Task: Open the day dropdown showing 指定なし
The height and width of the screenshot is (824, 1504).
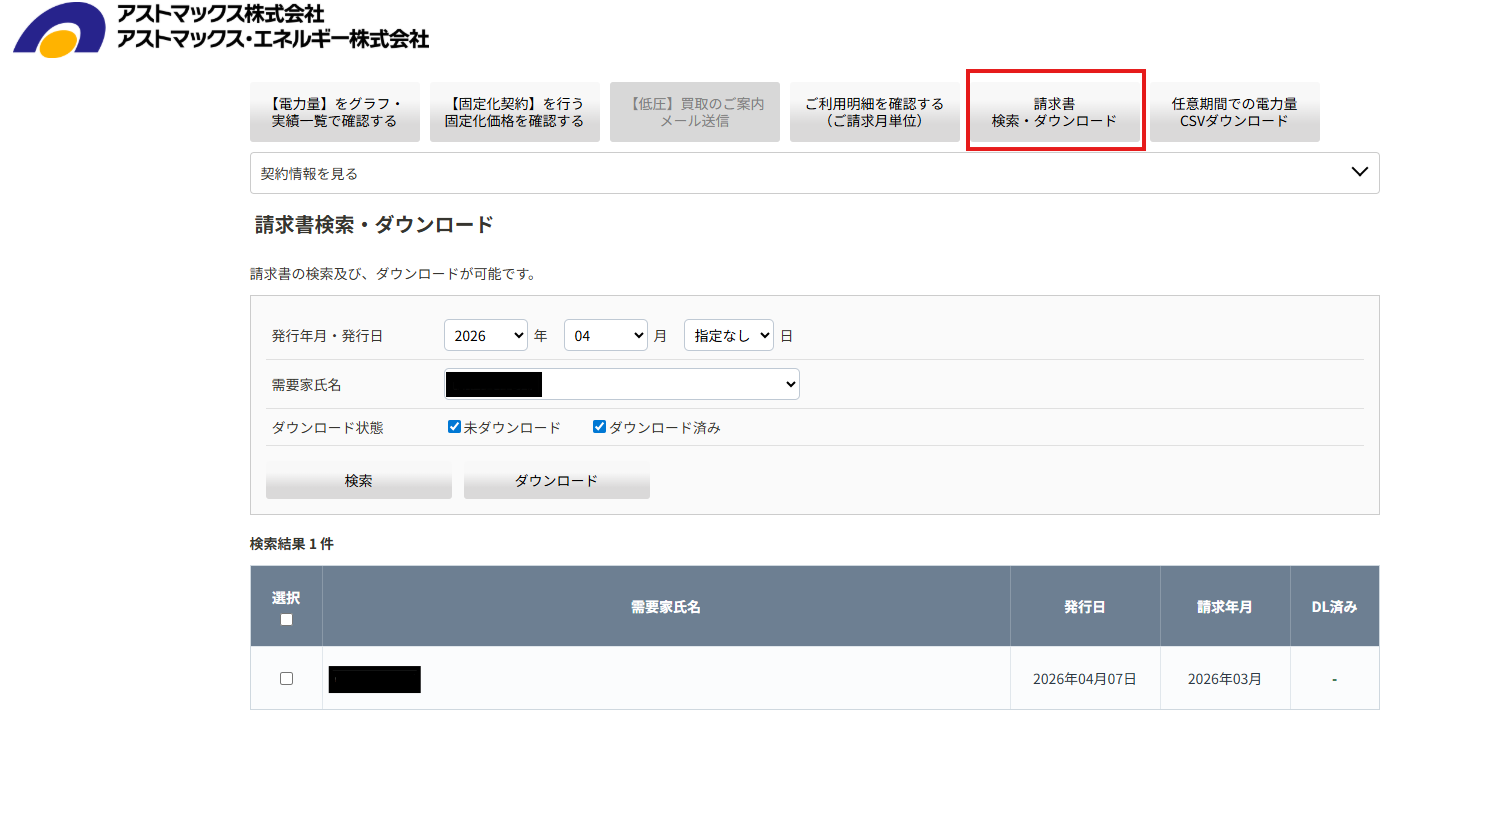Action: [729, 336]
